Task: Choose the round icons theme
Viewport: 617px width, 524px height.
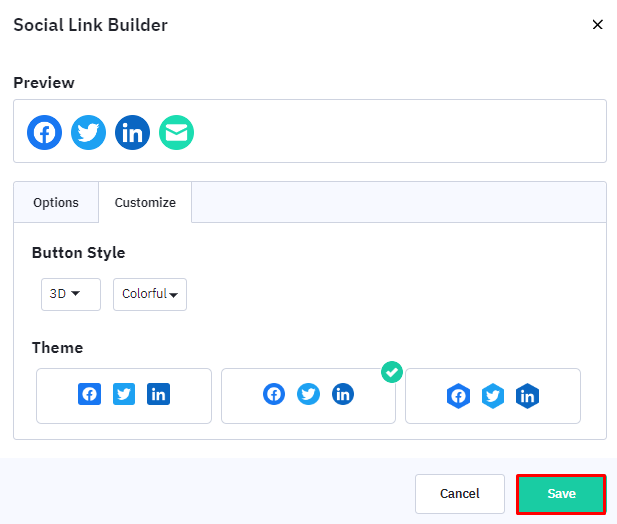Action: 308,396
